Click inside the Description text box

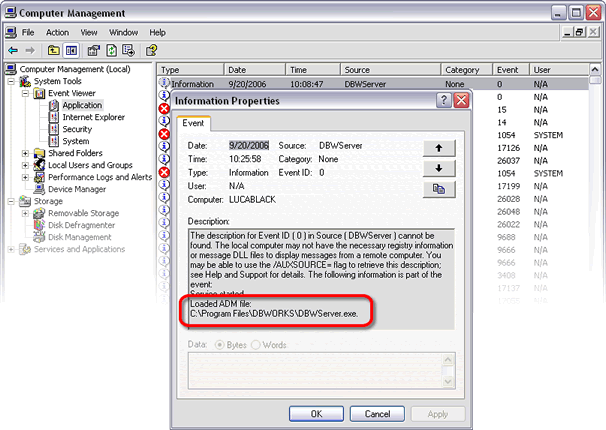[x=321, y=279]
